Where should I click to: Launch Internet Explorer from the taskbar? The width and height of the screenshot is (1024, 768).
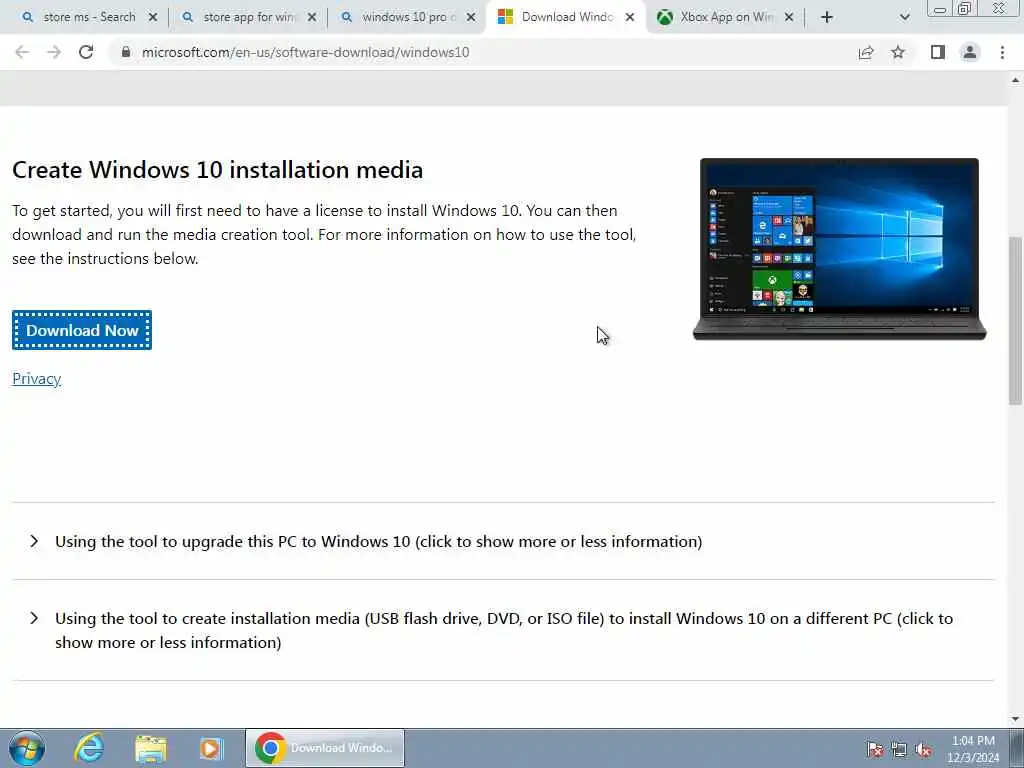click(x=89, y=748)
